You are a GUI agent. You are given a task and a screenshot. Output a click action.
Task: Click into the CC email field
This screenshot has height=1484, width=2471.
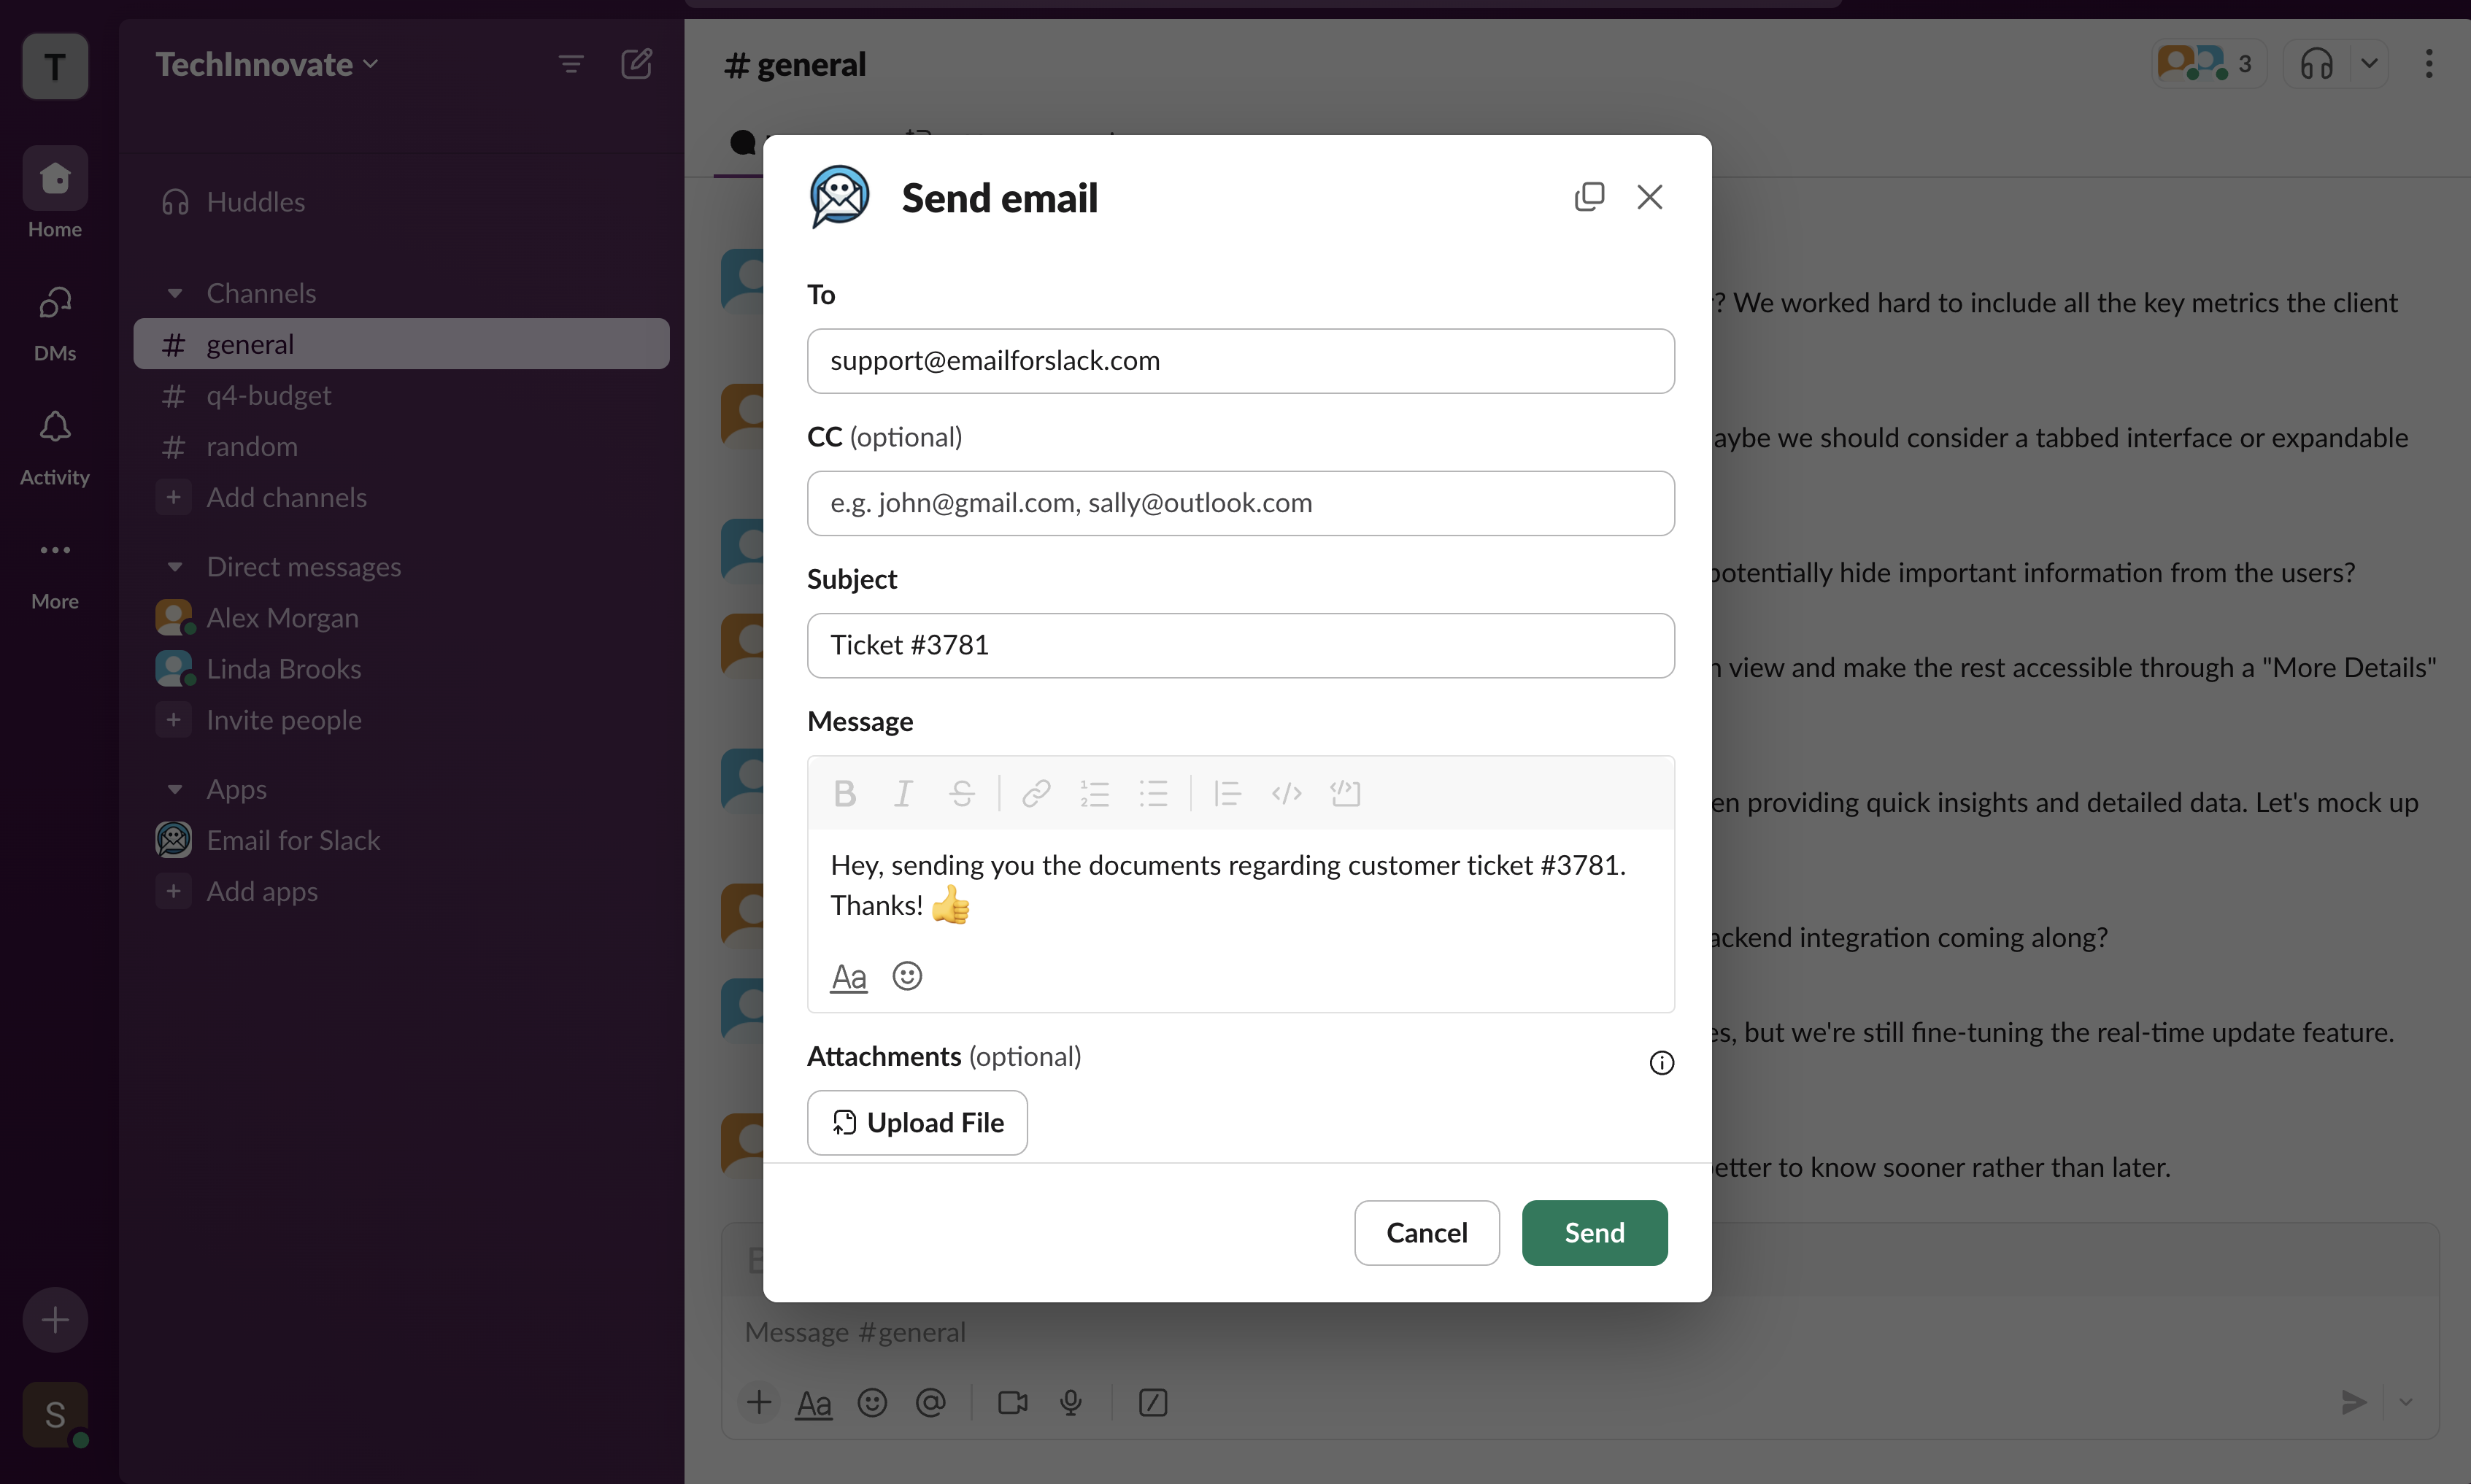coord(1240,503)
